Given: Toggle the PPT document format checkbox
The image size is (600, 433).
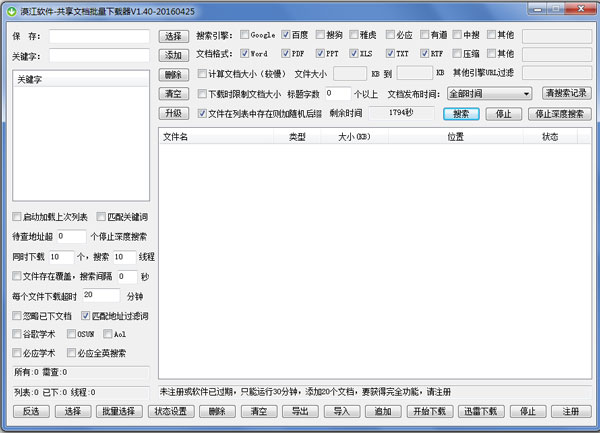Looking at the screenshot, I should coord(320,54).
